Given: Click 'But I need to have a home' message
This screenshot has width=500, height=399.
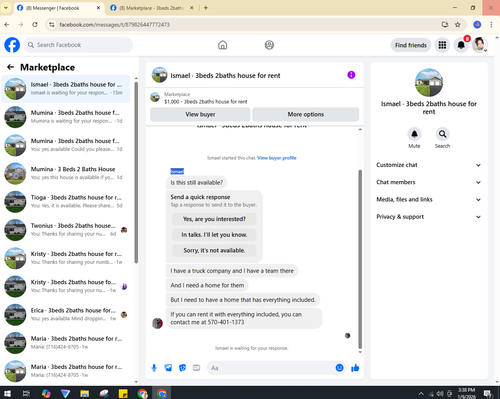Looking at the screenshot, I should (243, 300).
